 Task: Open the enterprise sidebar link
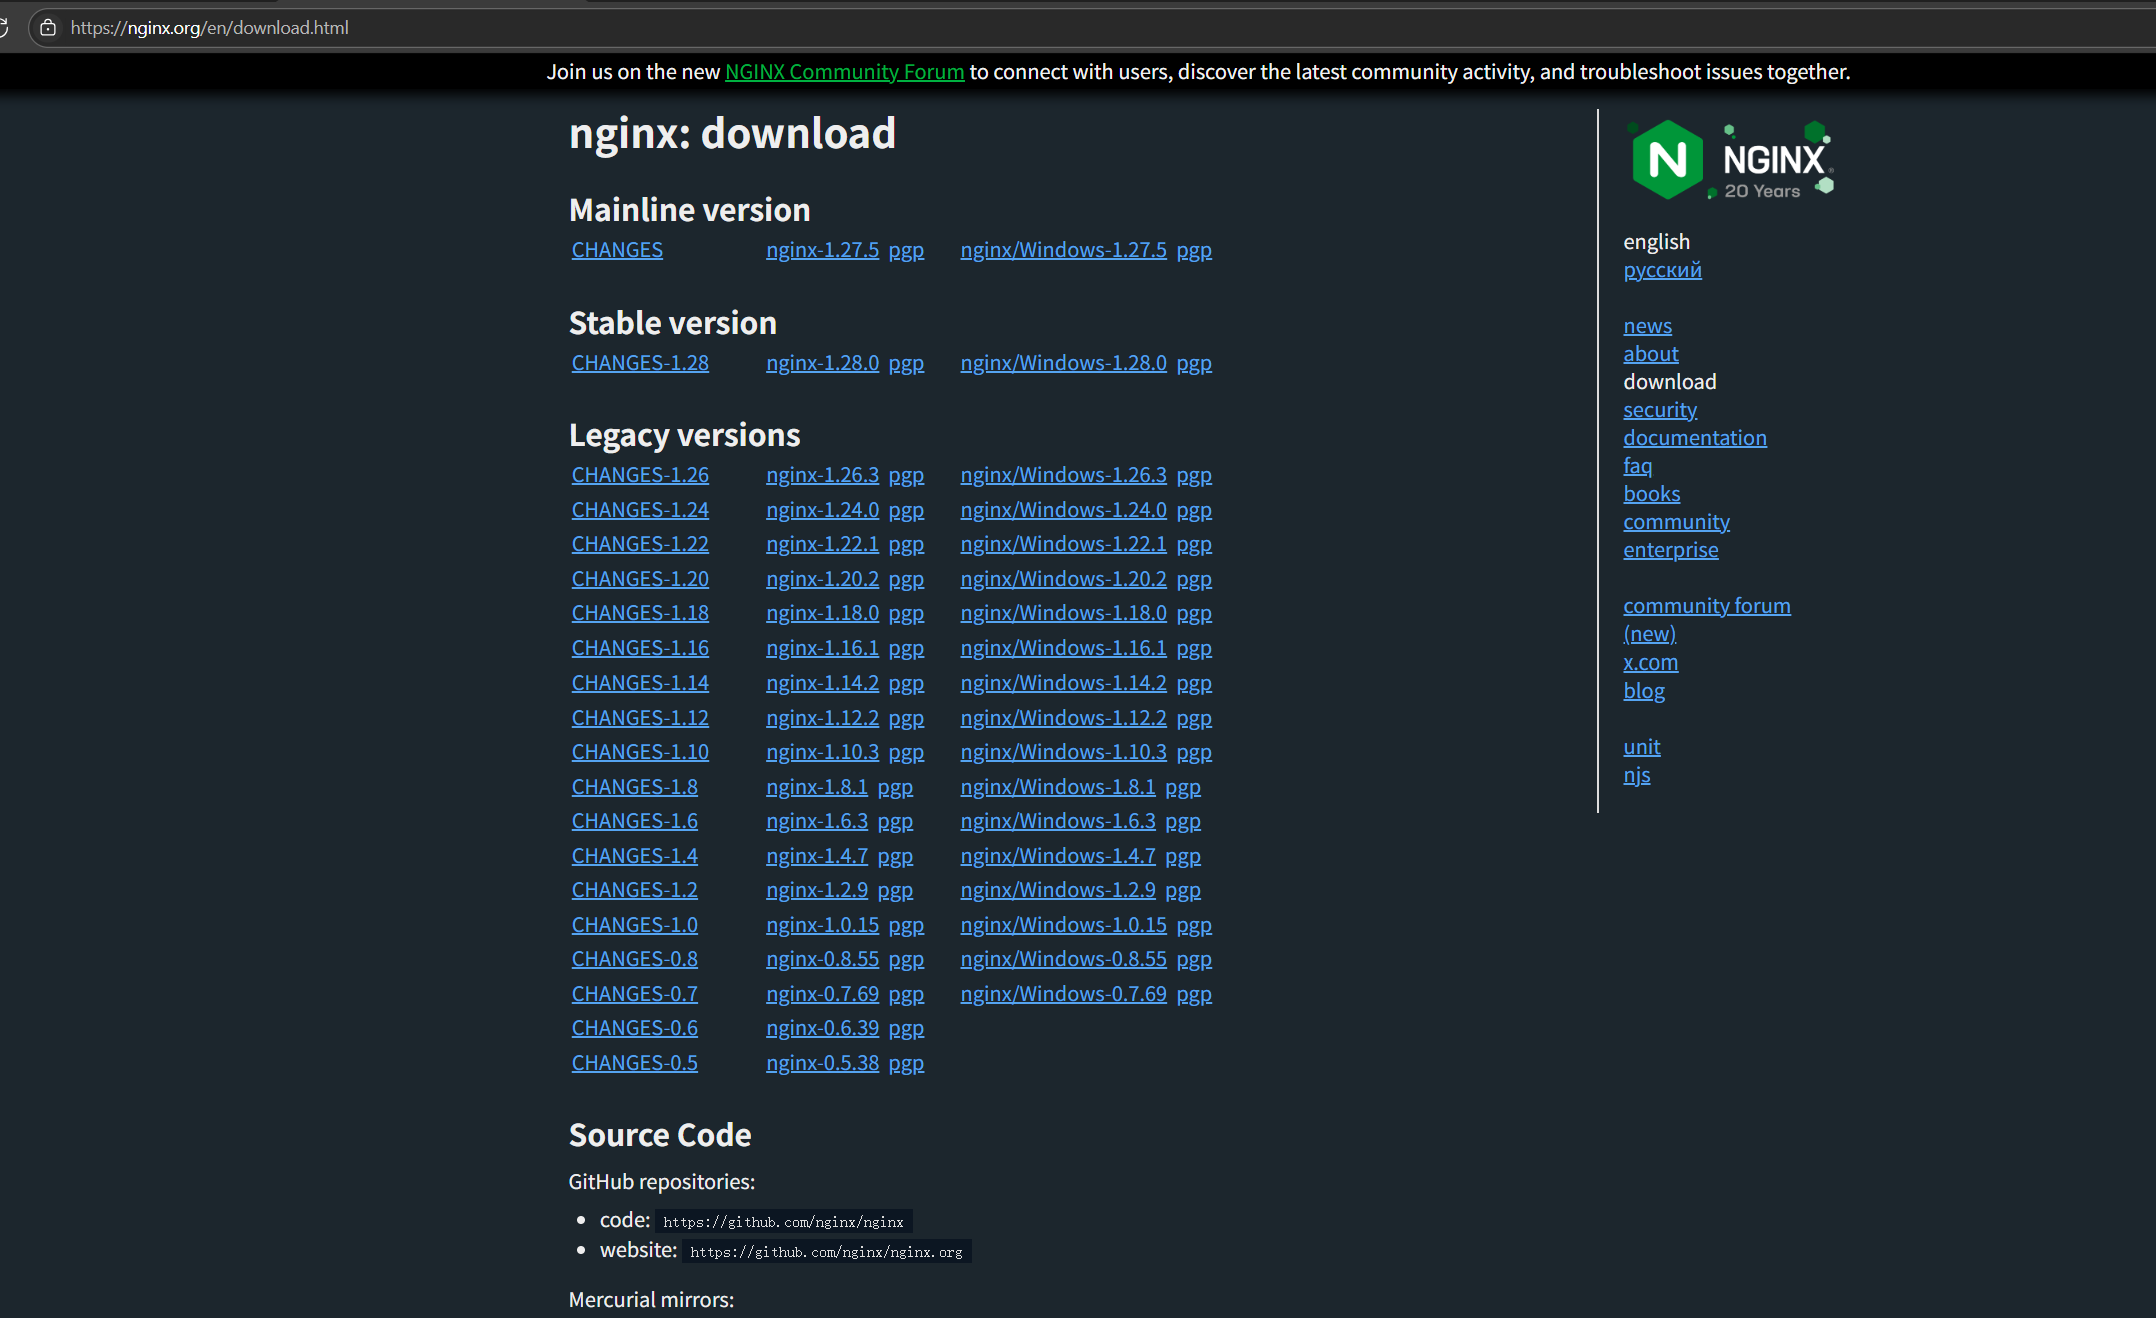[x=1670, y=550]
